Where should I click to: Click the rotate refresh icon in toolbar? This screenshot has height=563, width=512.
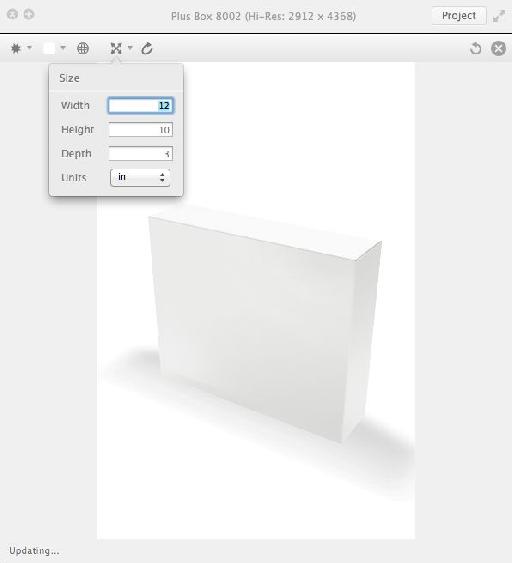[147, 48]
